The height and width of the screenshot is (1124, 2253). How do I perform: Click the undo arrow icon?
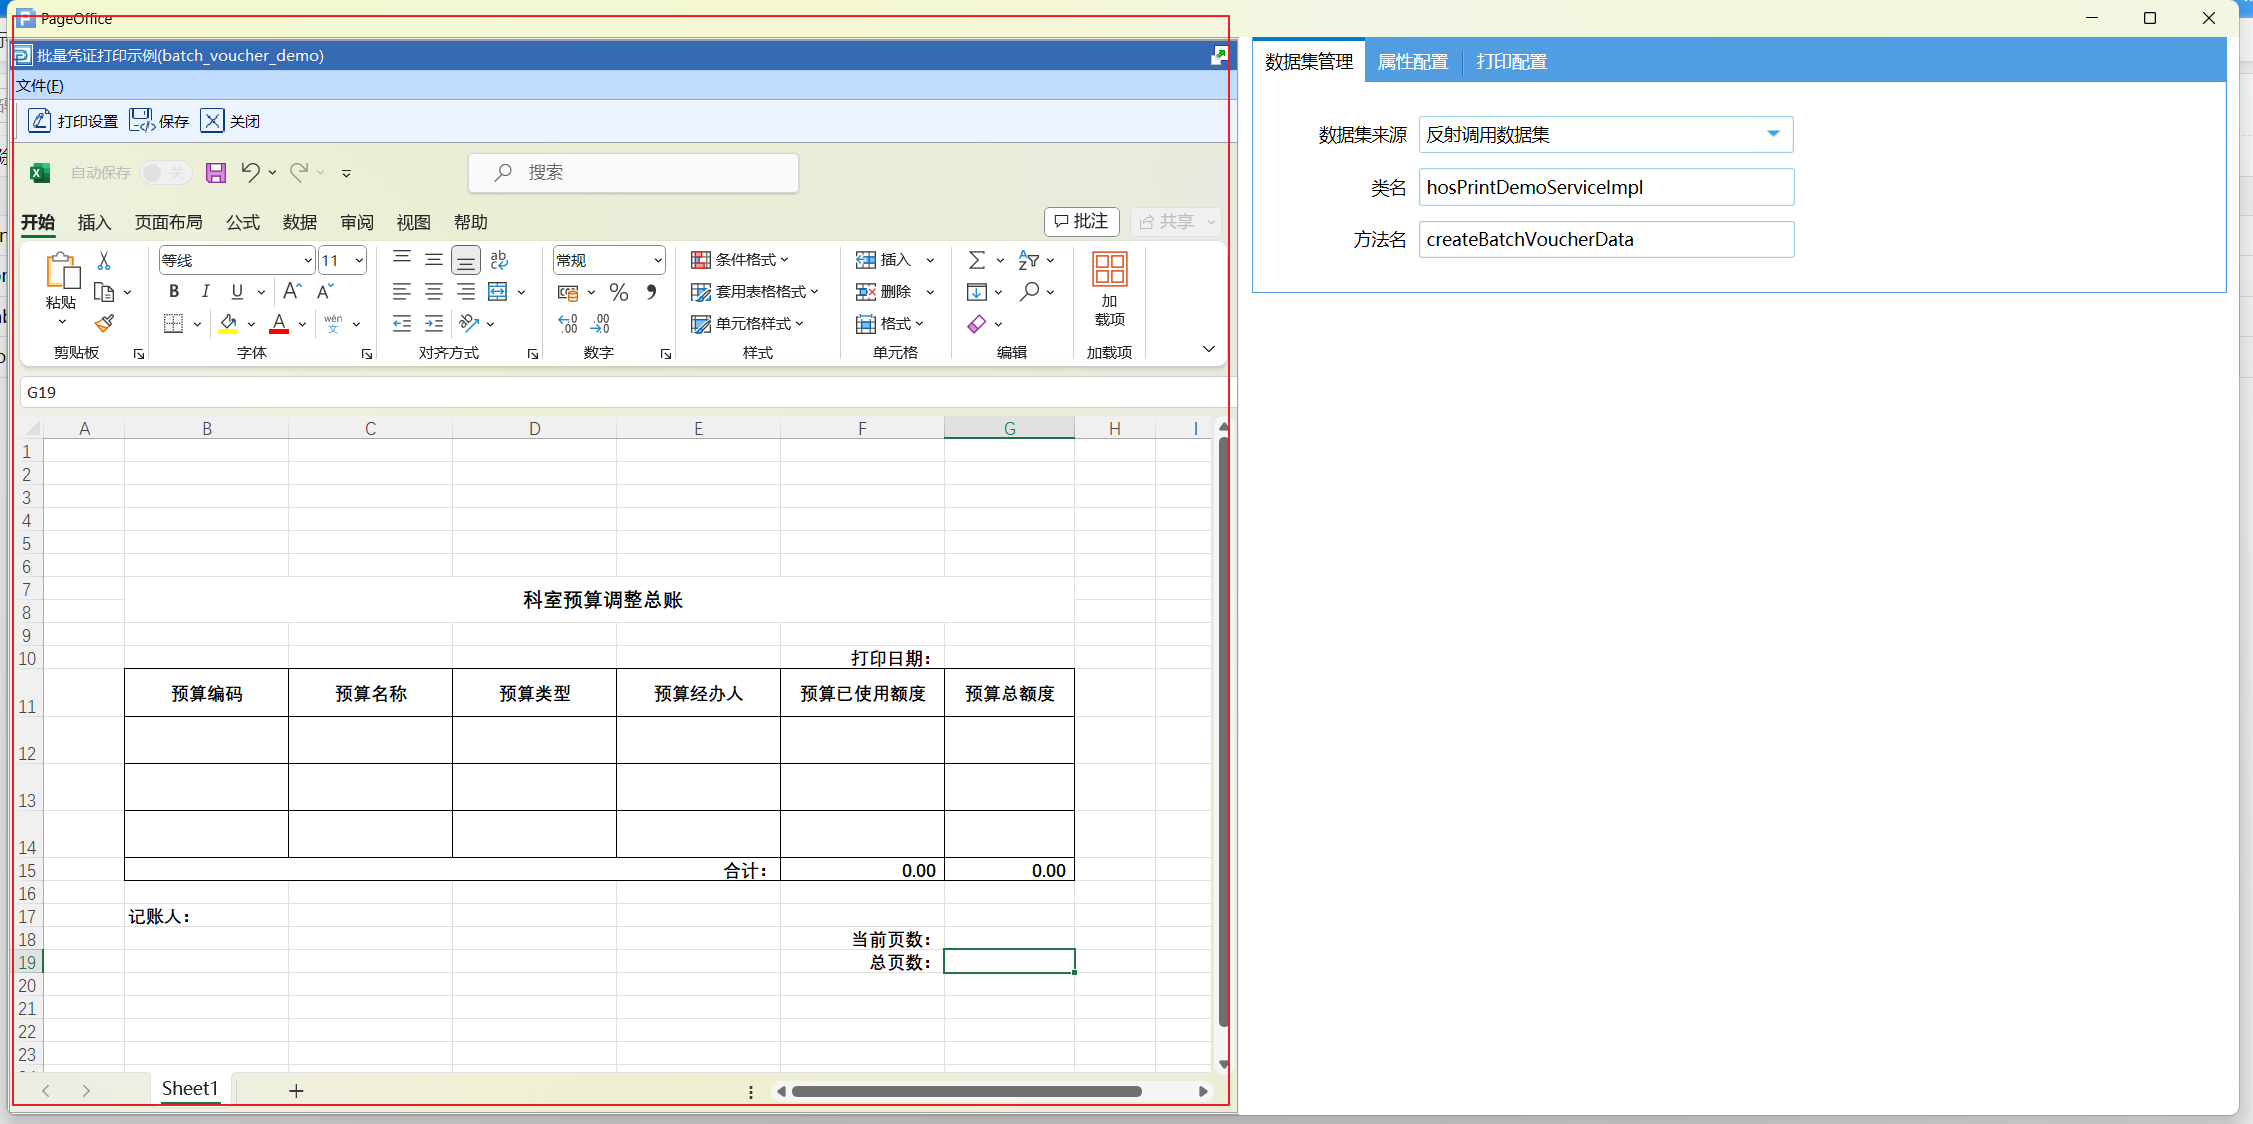[250, 172]
